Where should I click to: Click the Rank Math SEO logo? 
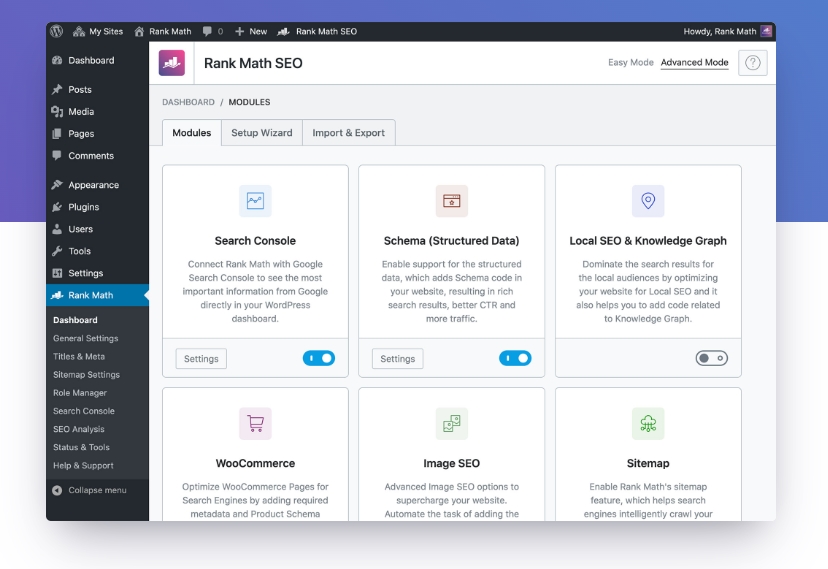(172, 63)
